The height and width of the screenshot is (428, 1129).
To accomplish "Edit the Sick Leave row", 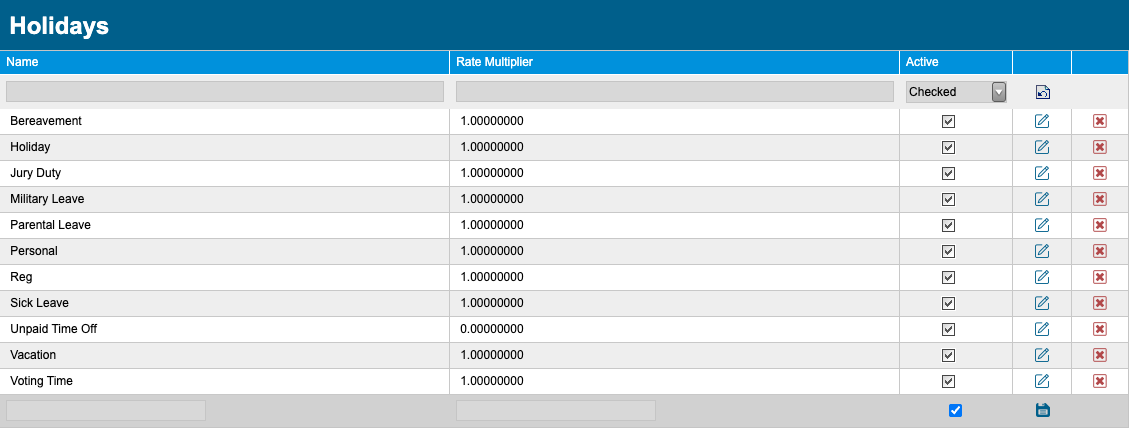I will tap(1041, 303).
